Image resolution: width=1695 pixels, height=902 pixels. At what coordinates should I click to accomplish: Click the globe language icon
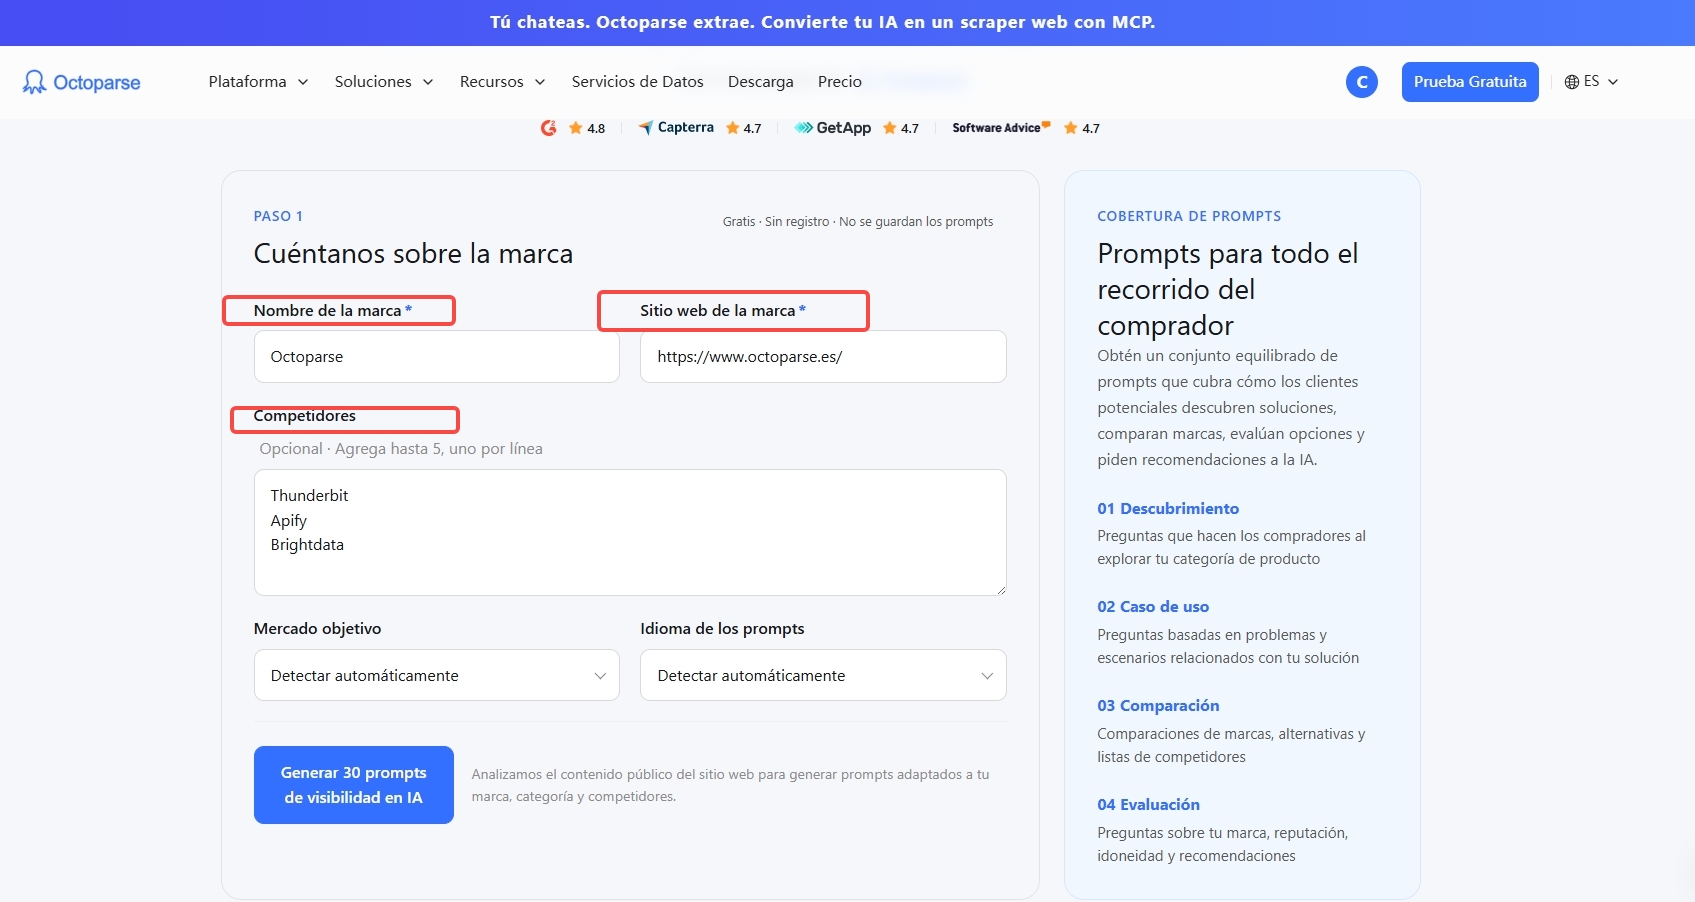1571,82
